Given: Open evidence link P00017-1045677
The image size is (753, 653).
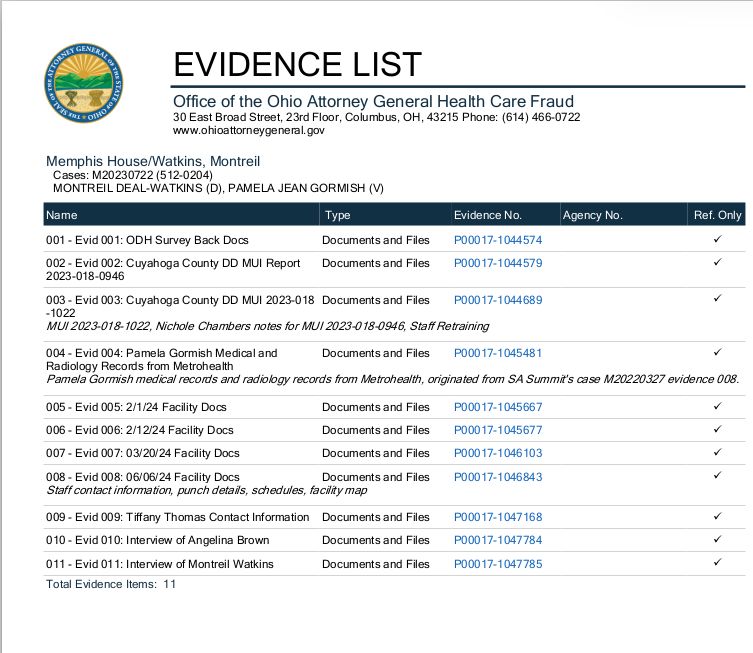Looking at the screenshot, I should (498, 430).
